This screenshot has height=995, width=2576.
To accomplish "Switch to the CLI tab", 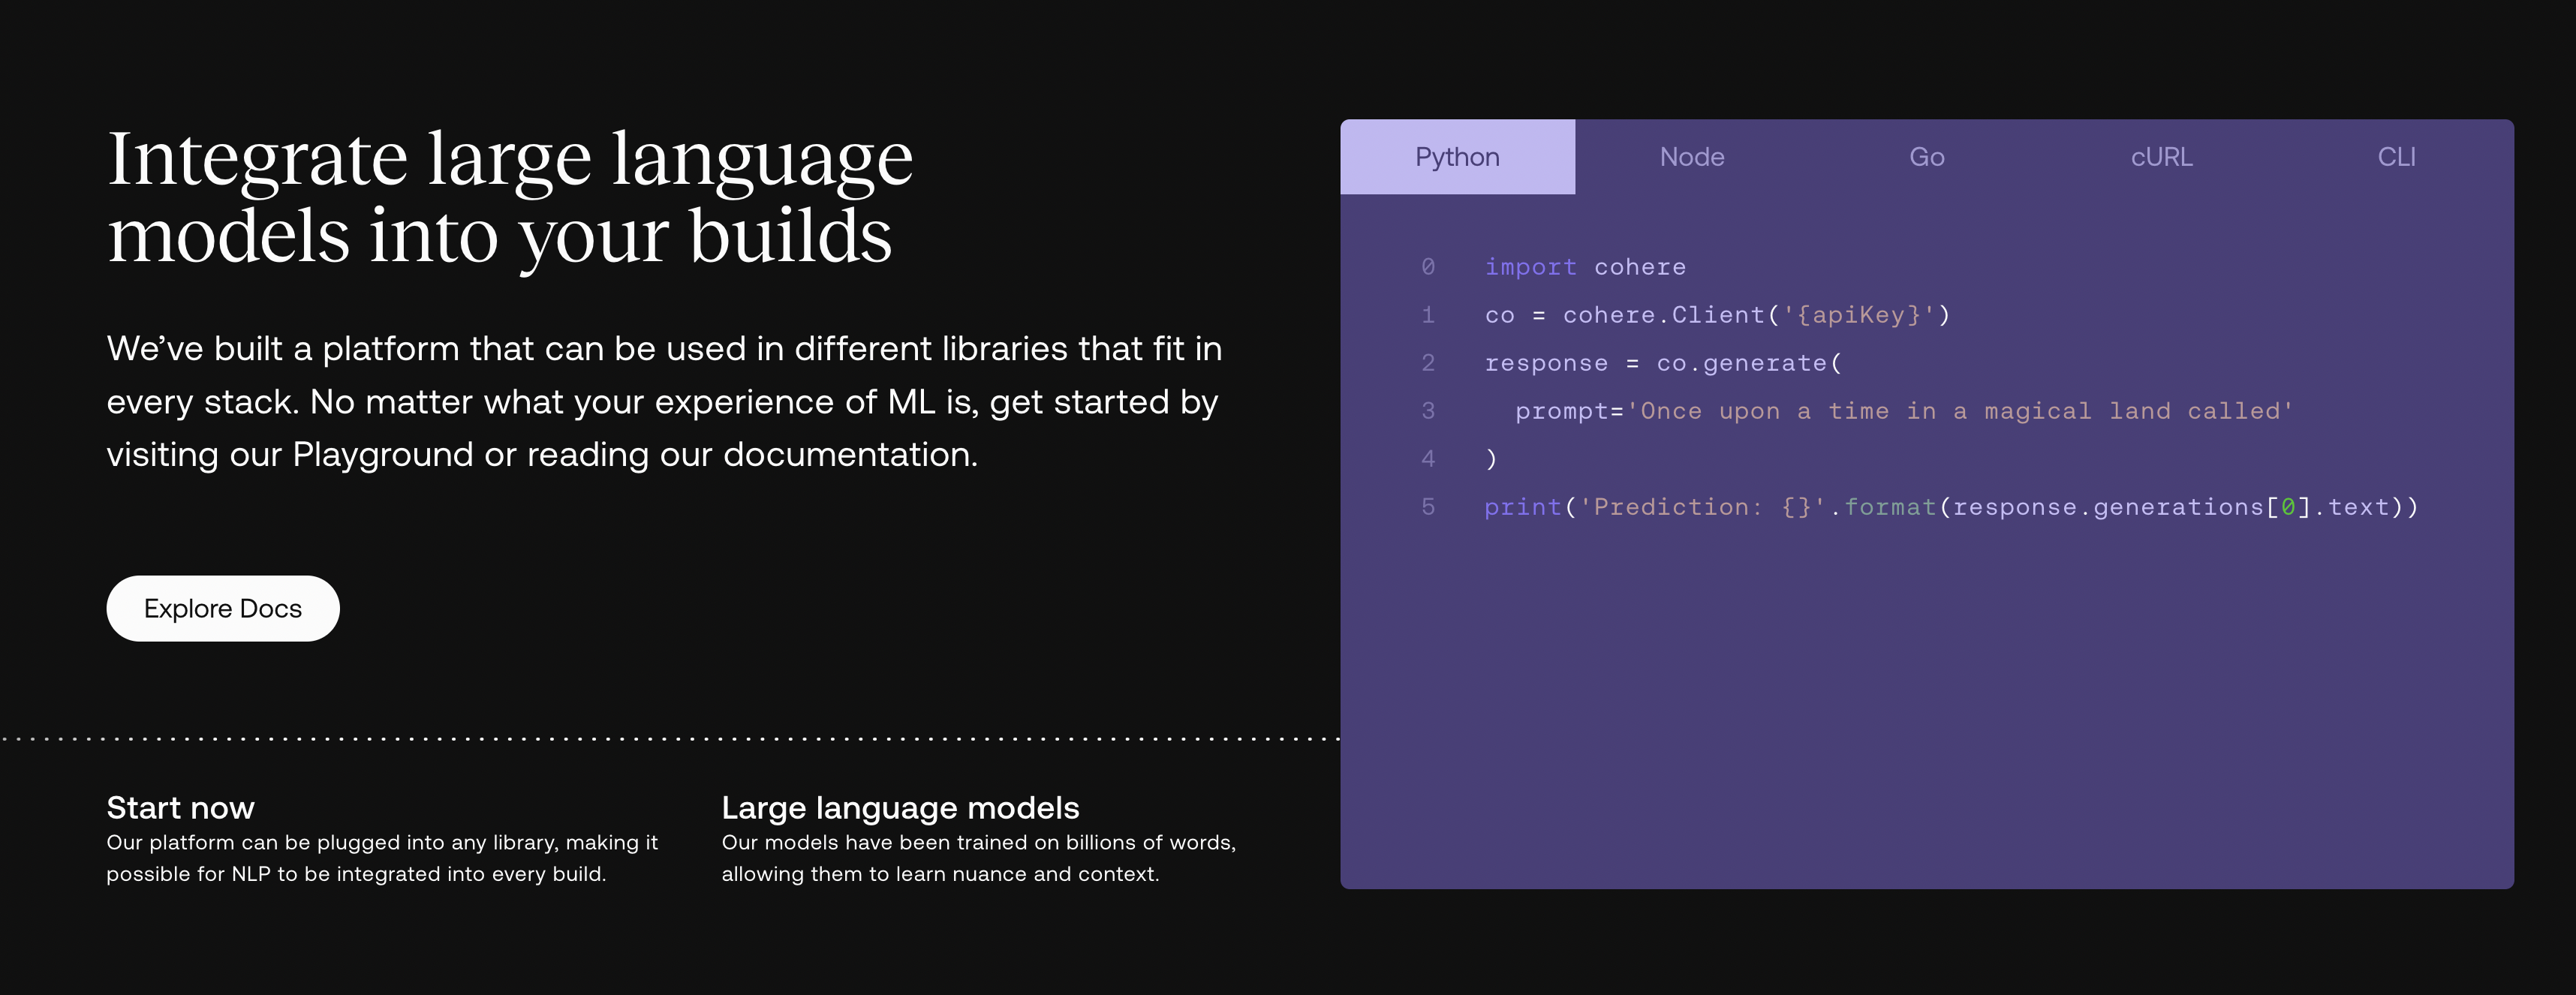I will (x=2396, y=157).
